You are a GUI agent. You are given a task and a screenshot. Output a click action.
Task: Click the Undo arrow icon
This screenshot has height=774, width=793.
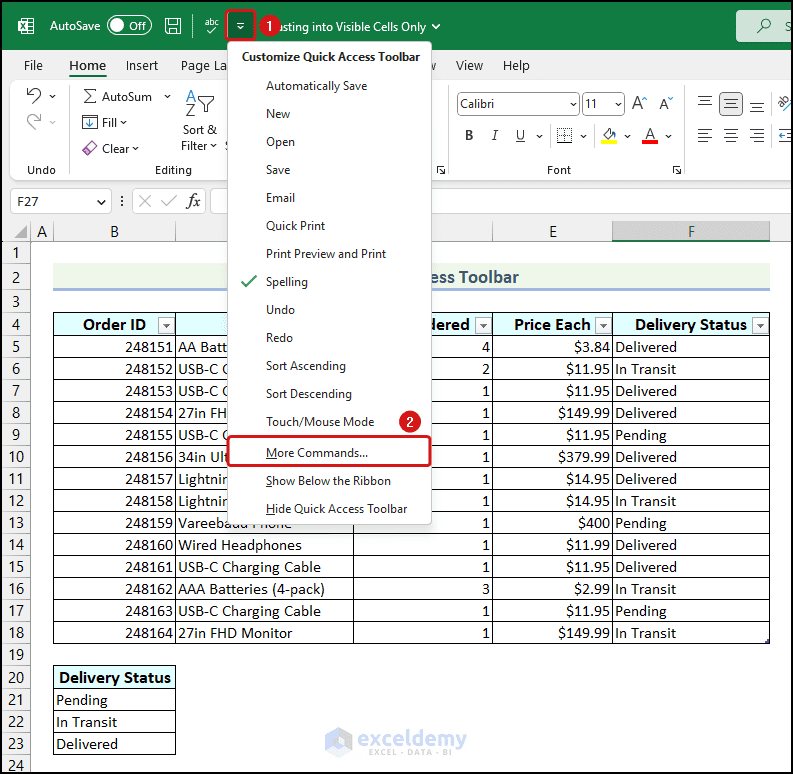coord(34,95)
